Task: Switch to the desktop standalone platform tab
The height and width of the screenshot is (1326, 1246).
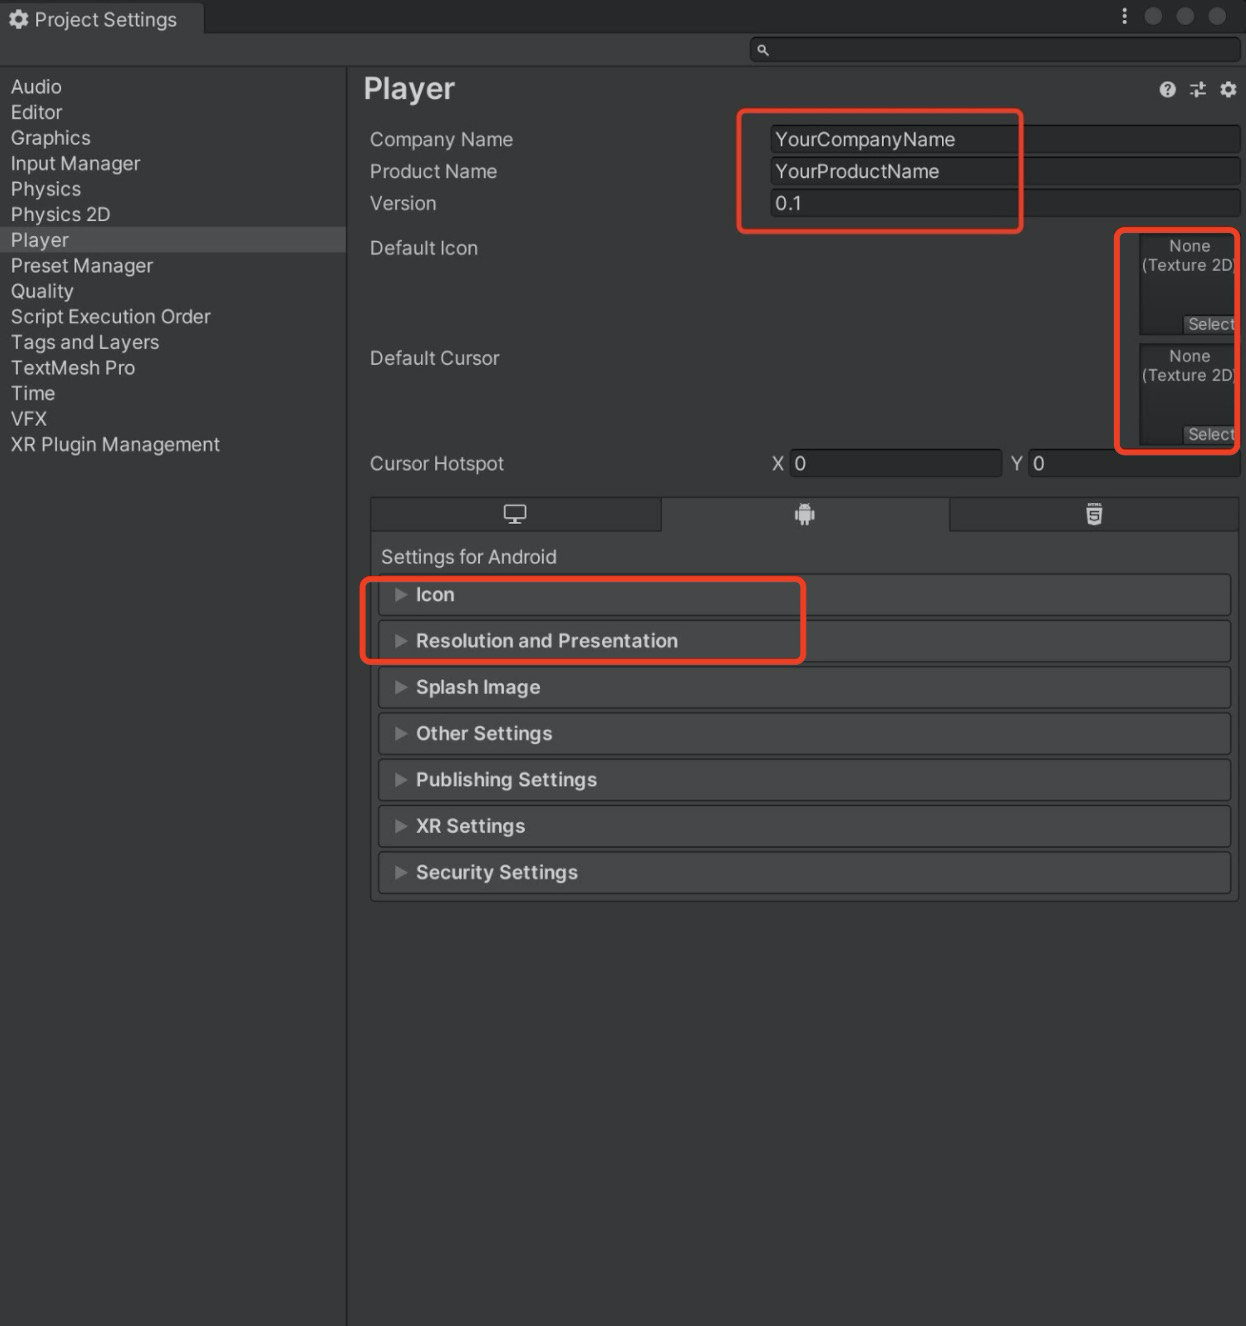Action: tap(515, 514)
